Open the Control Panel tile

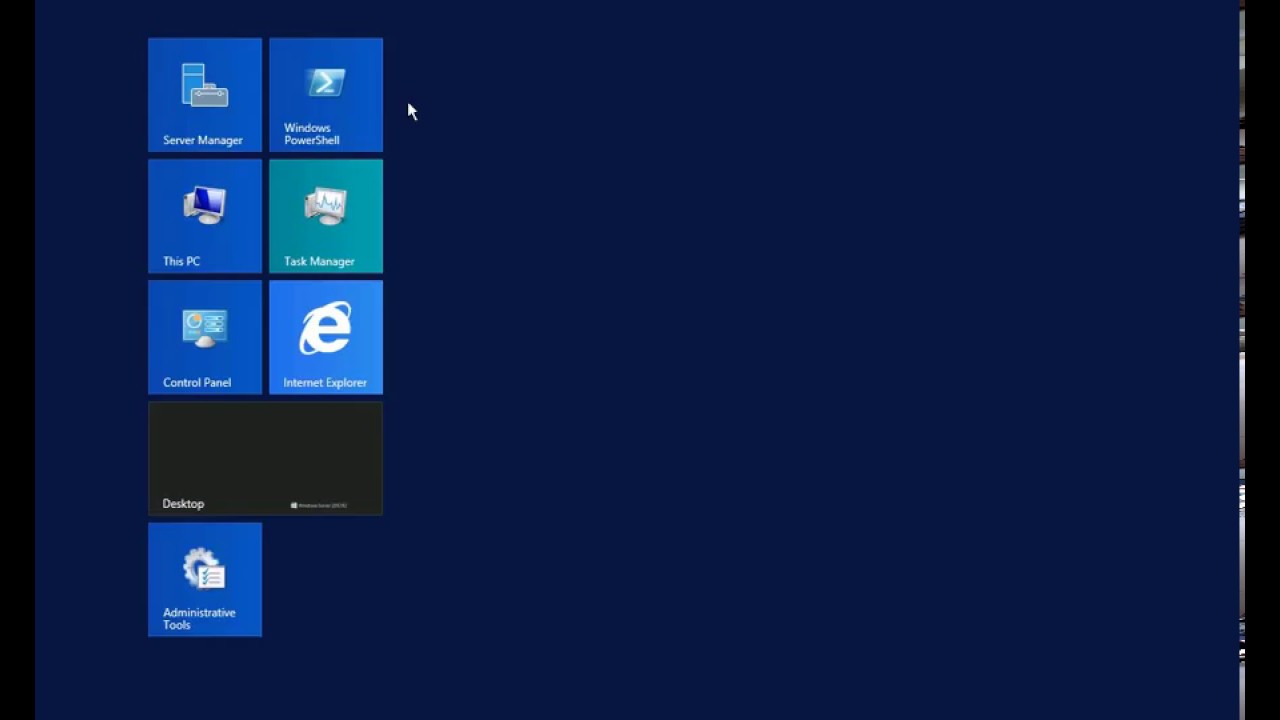pyautogui.click(x=205, y=337)
